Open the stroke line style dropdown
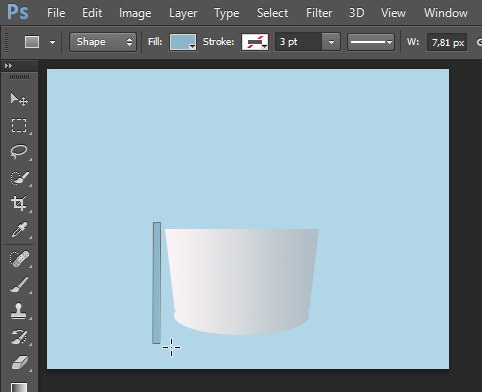Viewport: 482px width, 392px height. click(371, 42)
